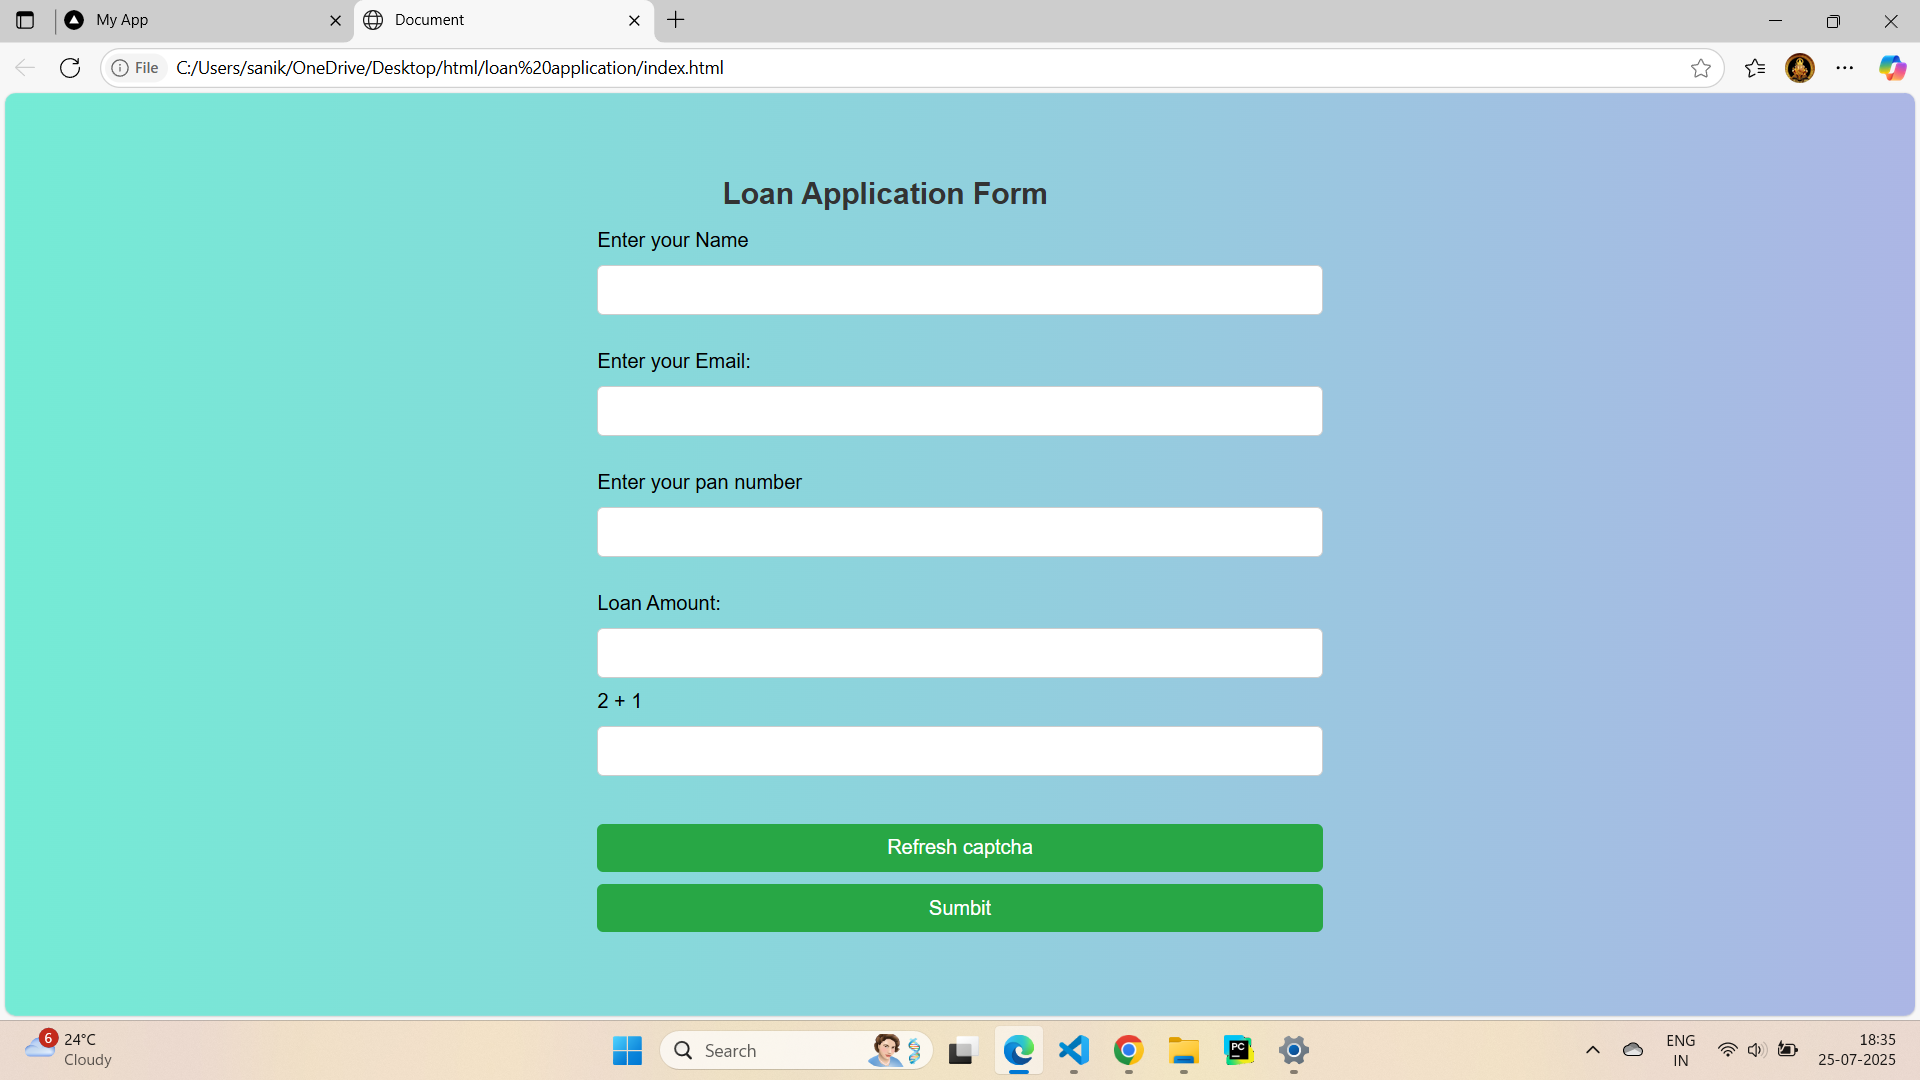Screen dimensions: 1920x1080
Task: Open File Explorer from taskbar
Action: pos(1183,1051)
